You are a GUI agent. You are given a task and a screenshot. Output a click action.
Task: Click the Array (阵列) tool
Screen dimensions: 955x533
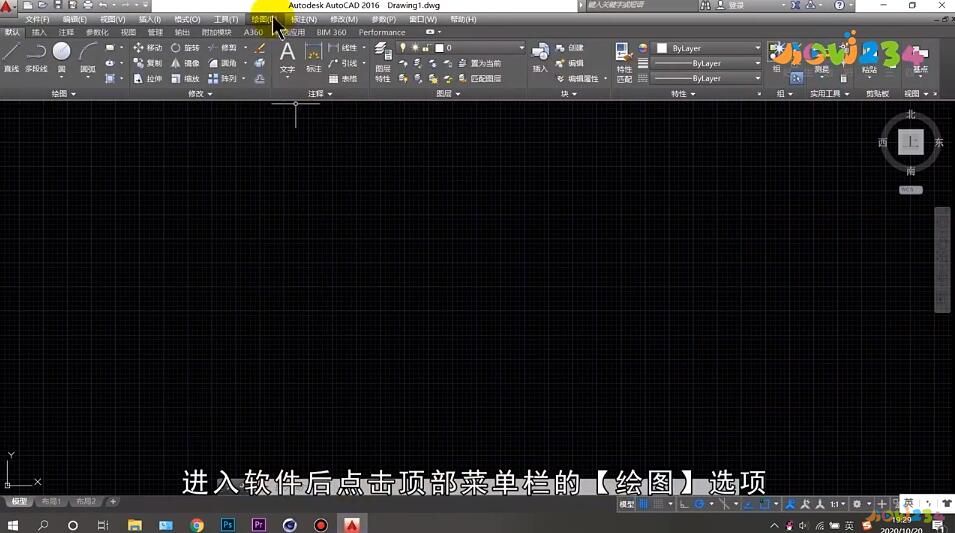pyautogui.click(x=222, y=79)
